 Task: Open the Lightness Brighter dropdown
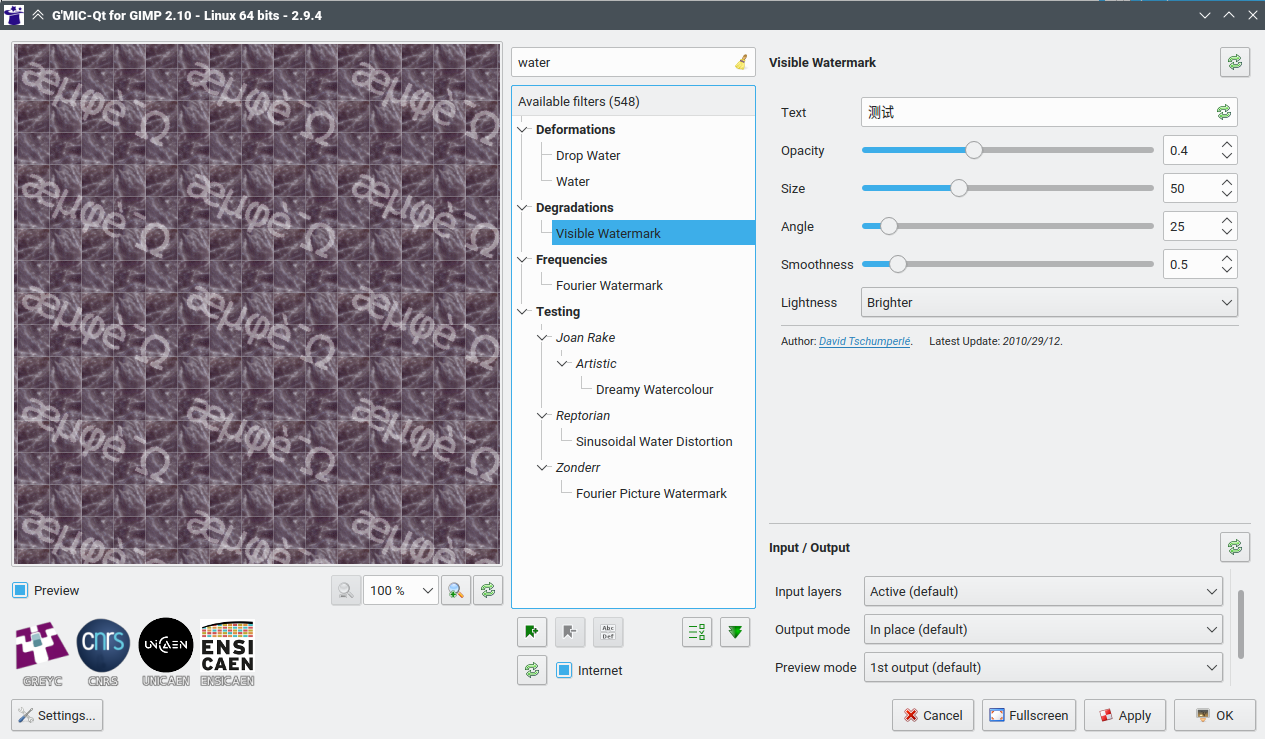point(1049,302)
